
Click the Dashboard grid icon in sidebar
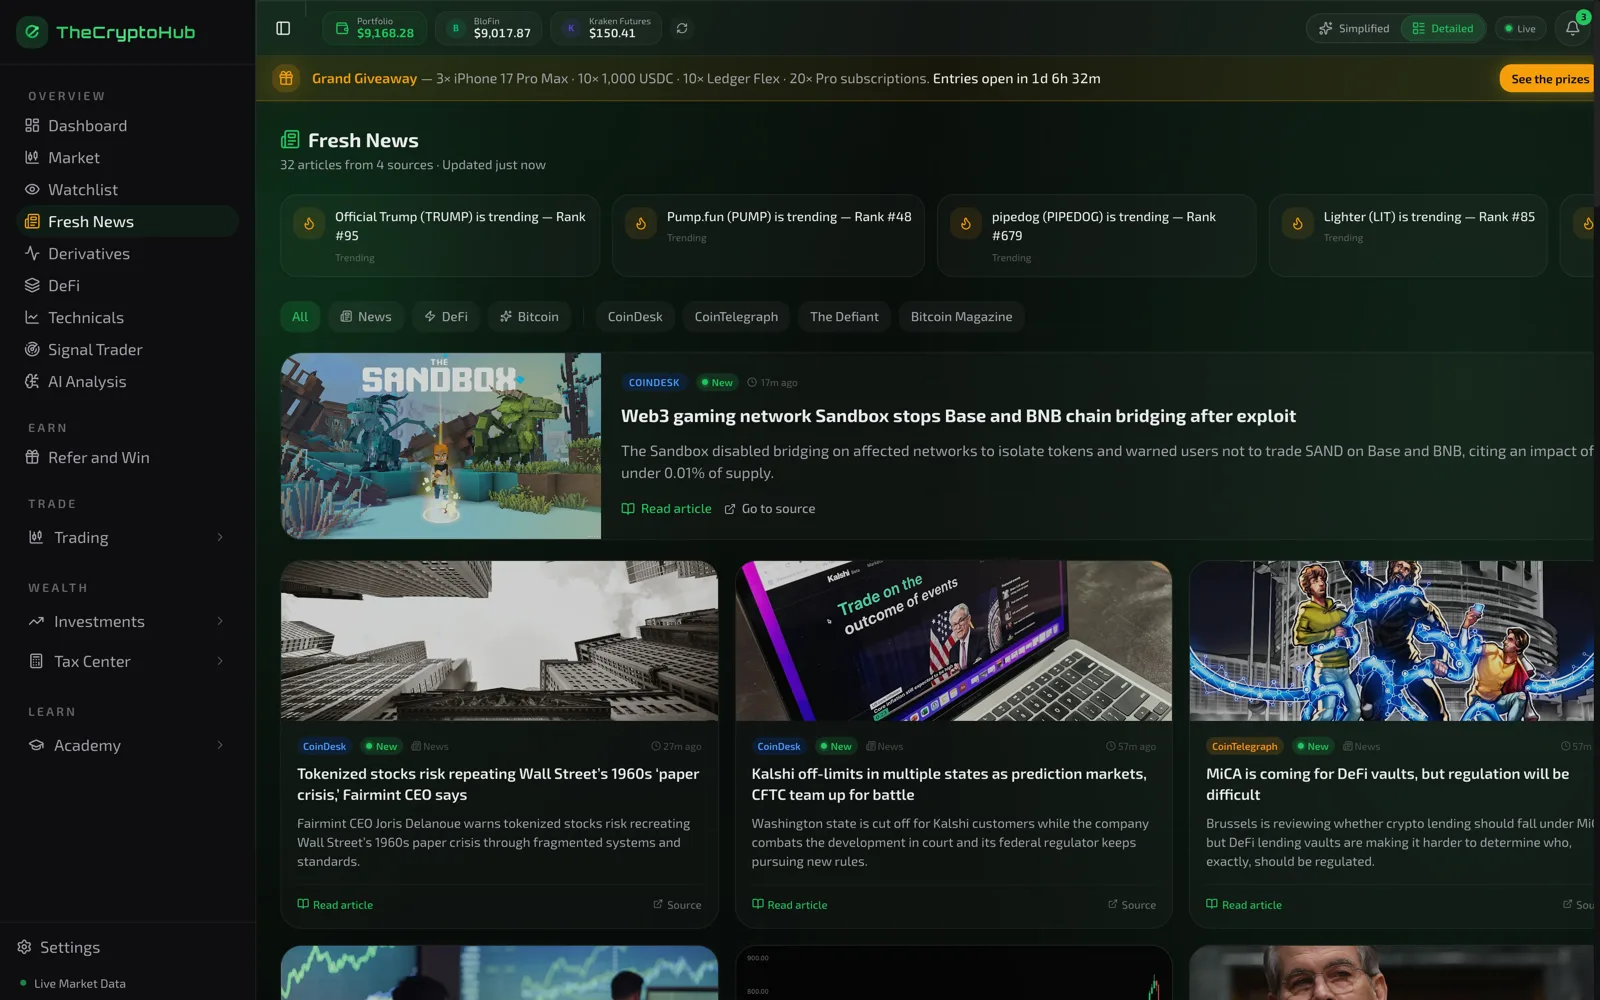point(32,125)
